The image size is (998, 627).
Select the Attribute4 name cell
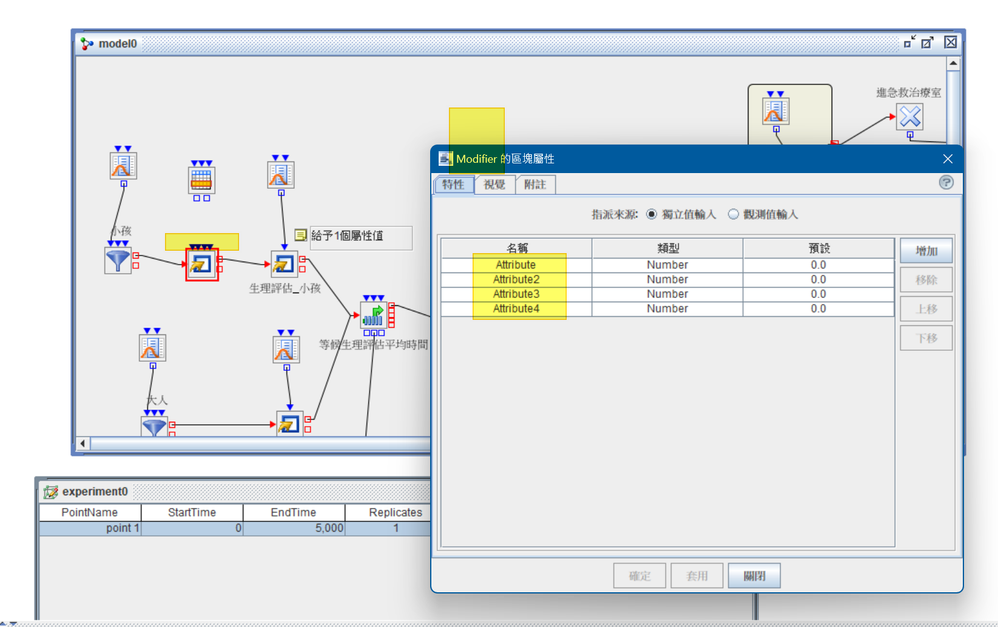click(x=516, y=309)
